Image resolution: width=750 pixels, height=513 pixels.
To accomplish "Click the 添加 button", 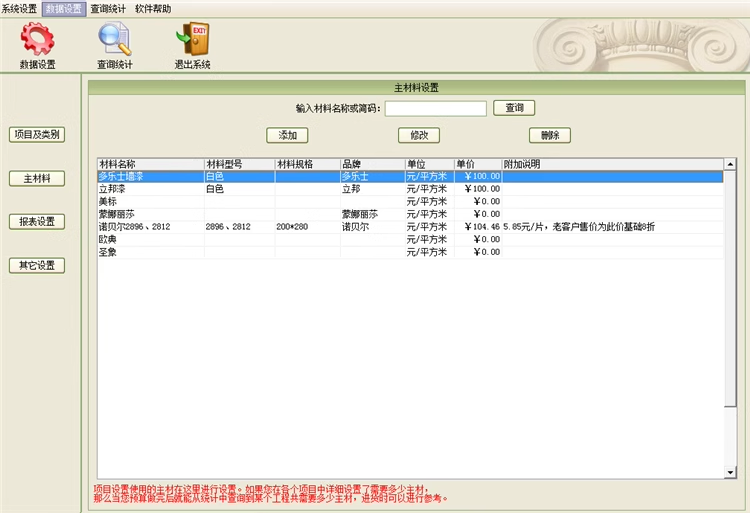I will click(287, 135).
